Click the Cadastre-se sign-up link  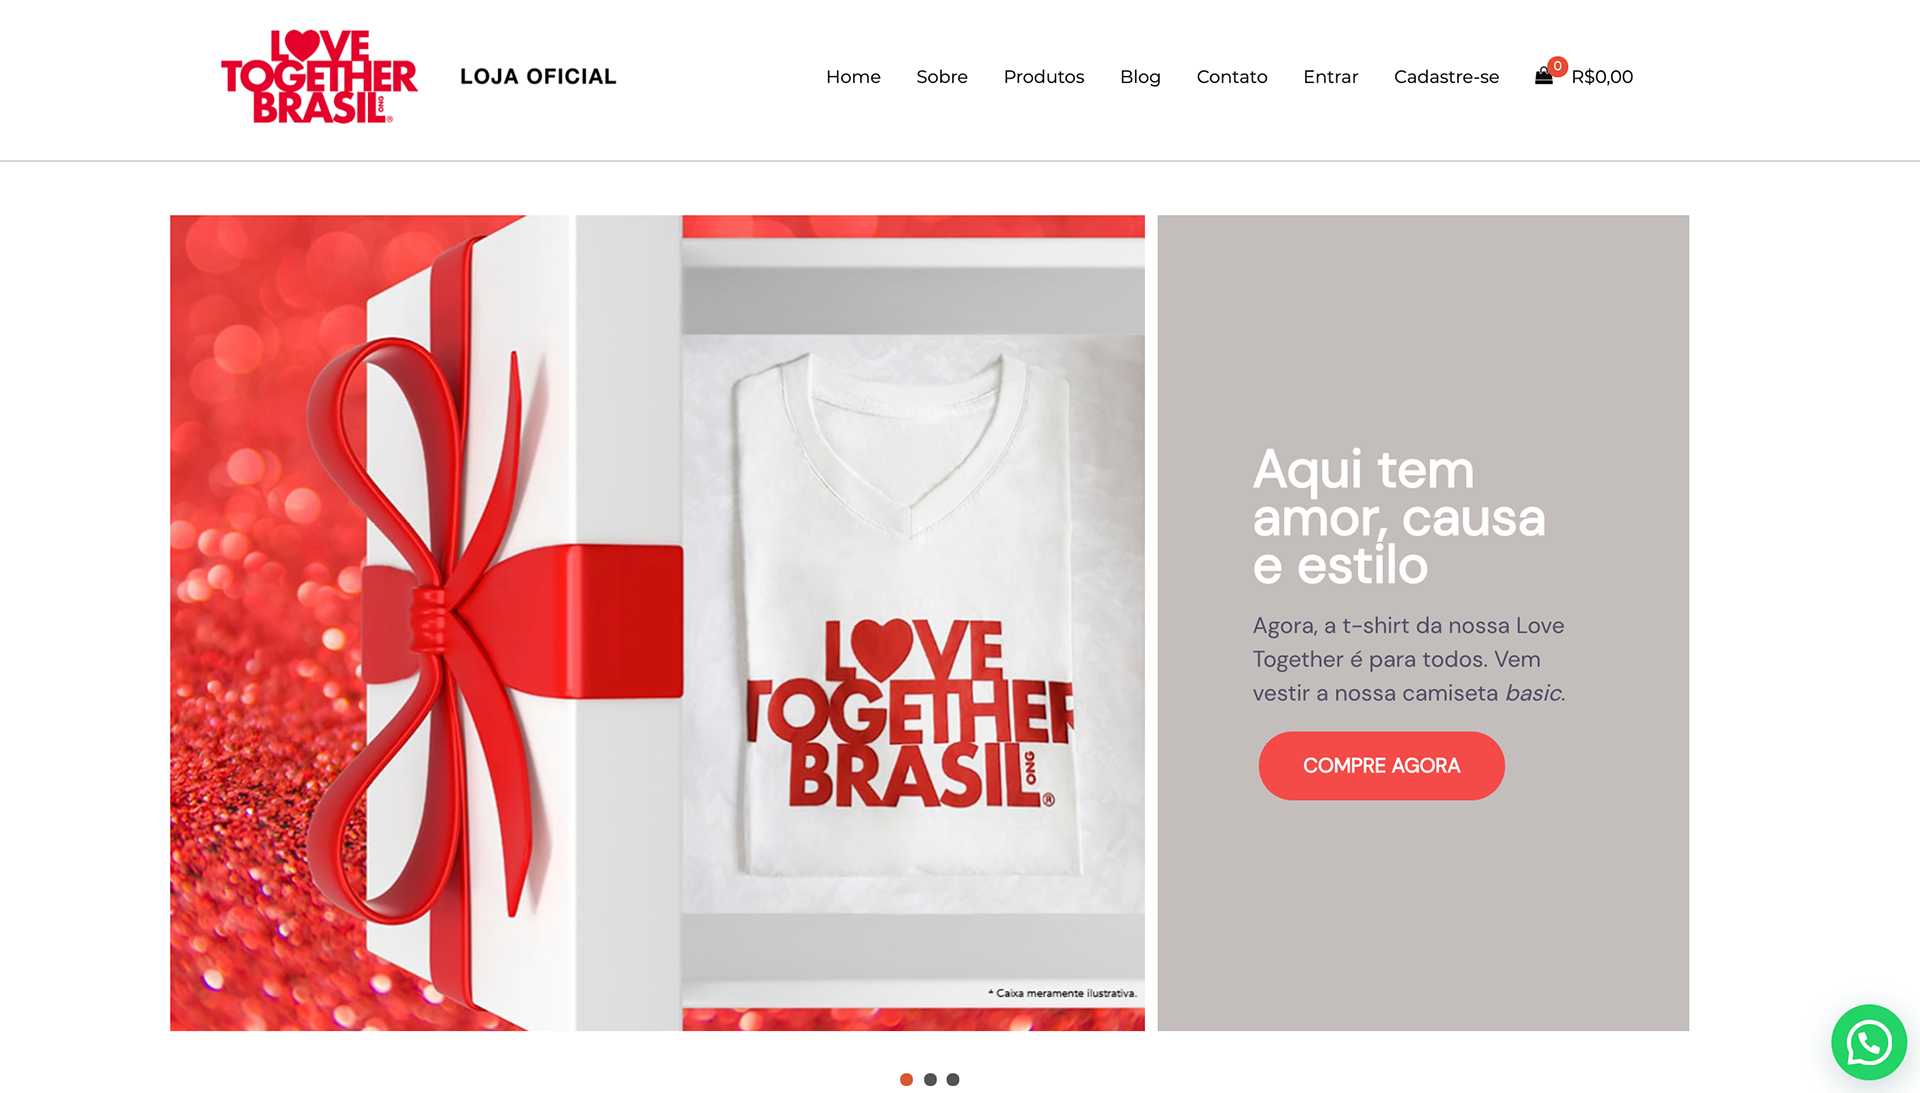click(x=1446, y=77)
